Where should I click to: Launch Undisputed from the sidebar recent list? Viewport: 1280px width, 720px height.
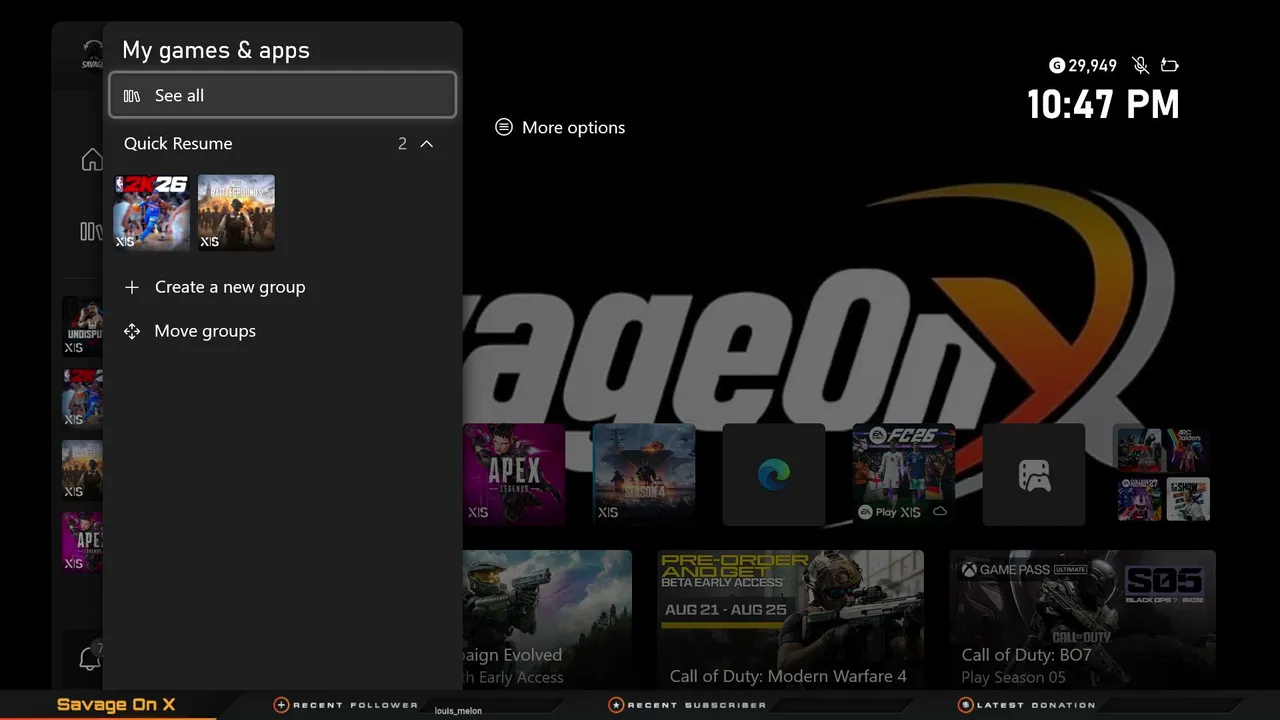82,327
